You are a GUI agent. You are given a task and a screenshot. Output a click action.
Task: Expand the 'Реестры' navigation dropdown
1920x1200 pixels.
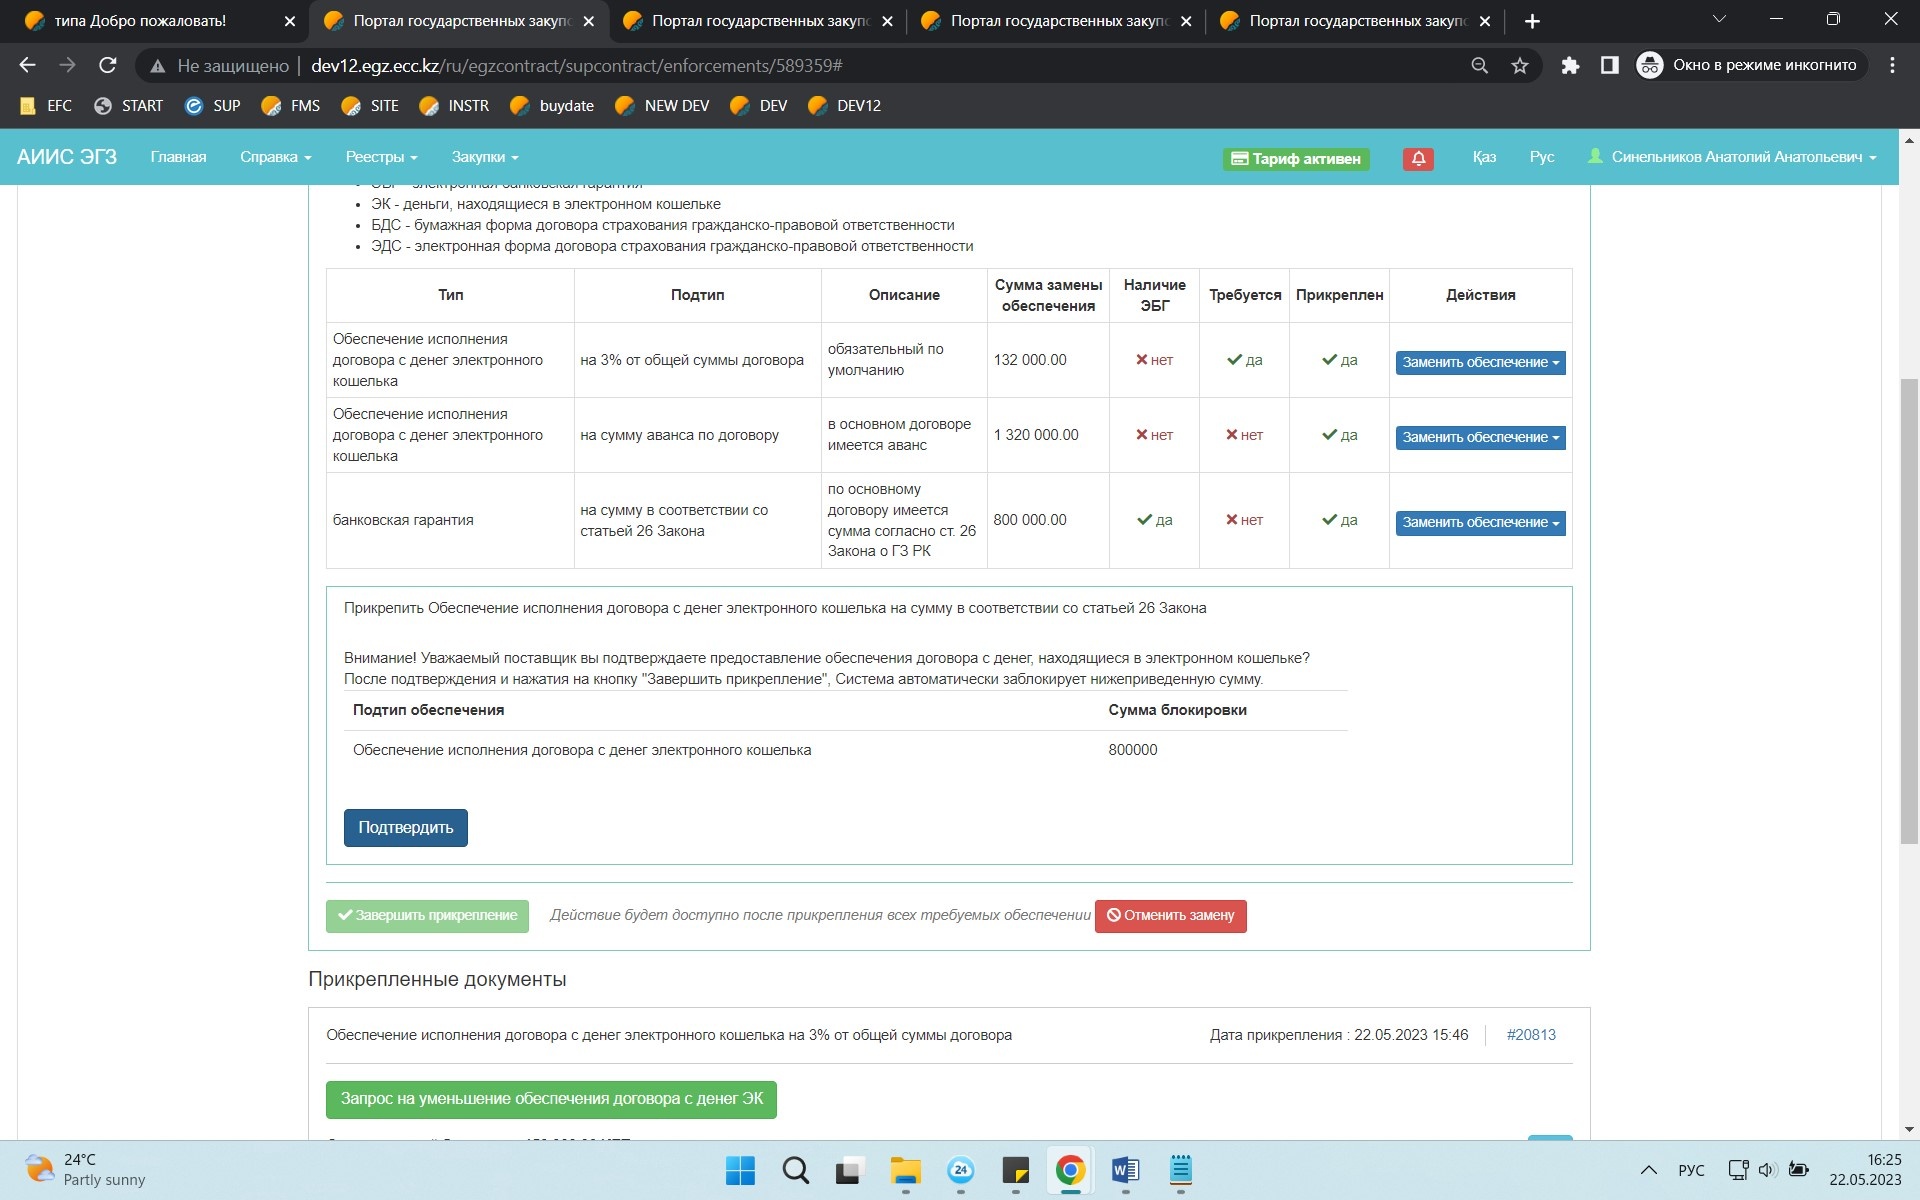(x=381, y=157)
